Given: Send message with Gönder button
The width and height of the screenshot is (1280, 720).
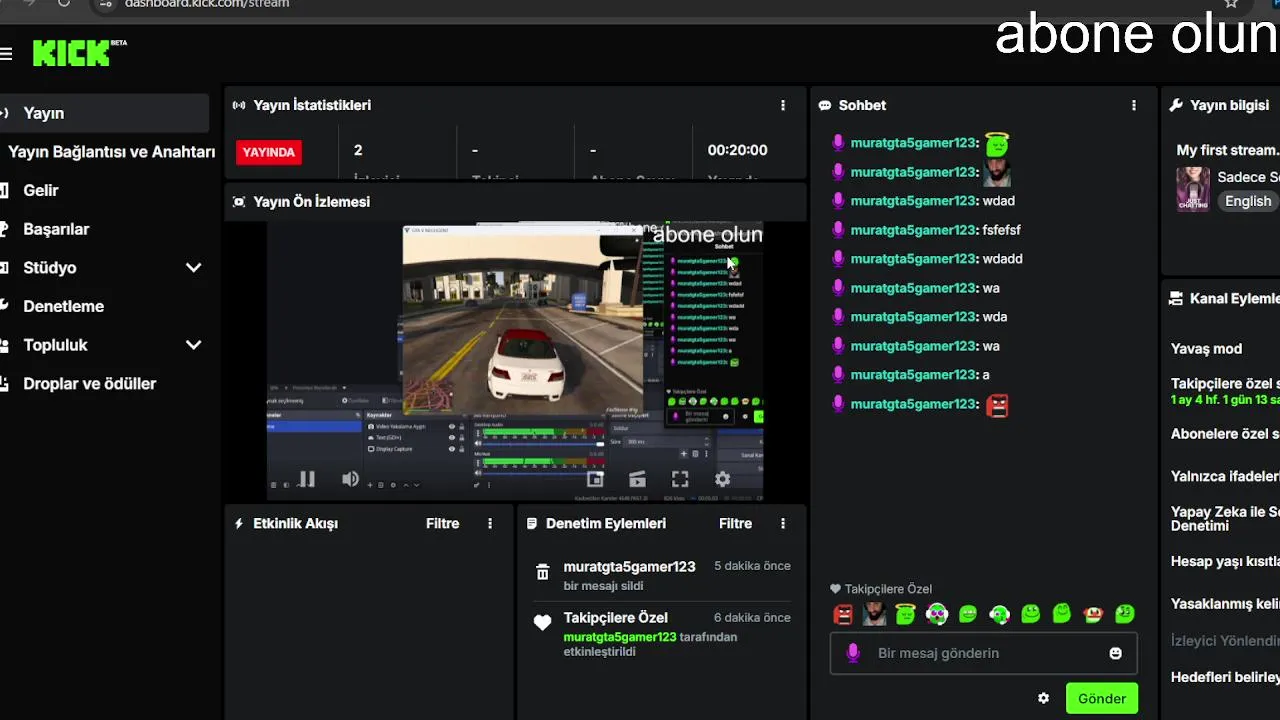Looking at the screenshot, I should click(1102, 698).
